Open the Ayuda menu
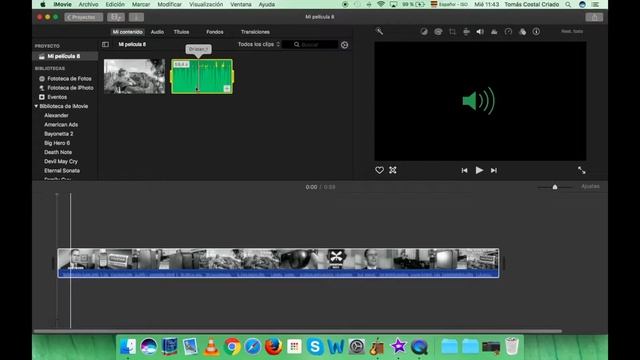 pyautogui.click(x=267, y=4)
